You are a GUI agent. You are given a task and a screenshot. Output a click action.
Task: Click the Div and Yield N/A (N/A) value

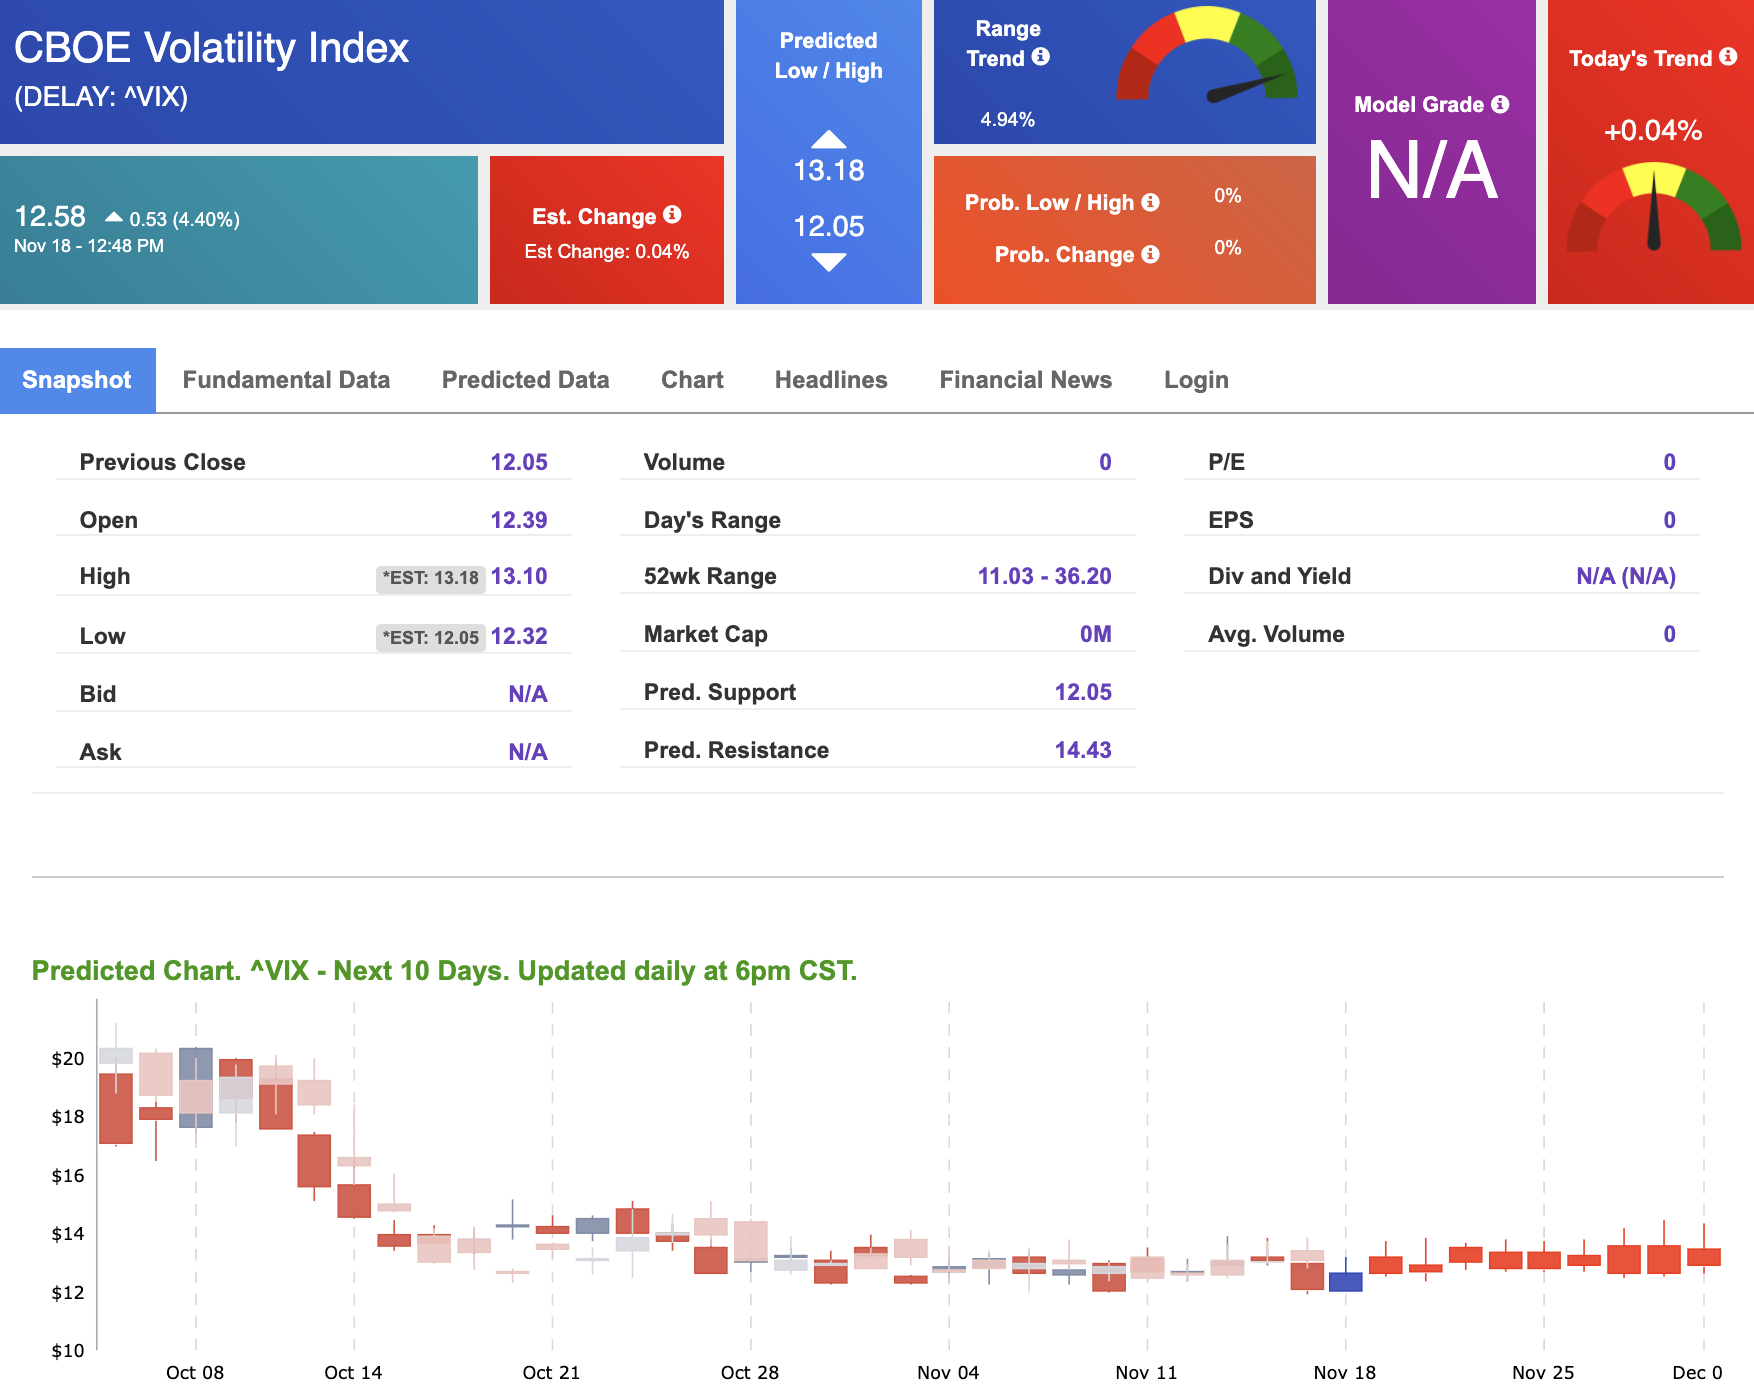[1626, 576]
